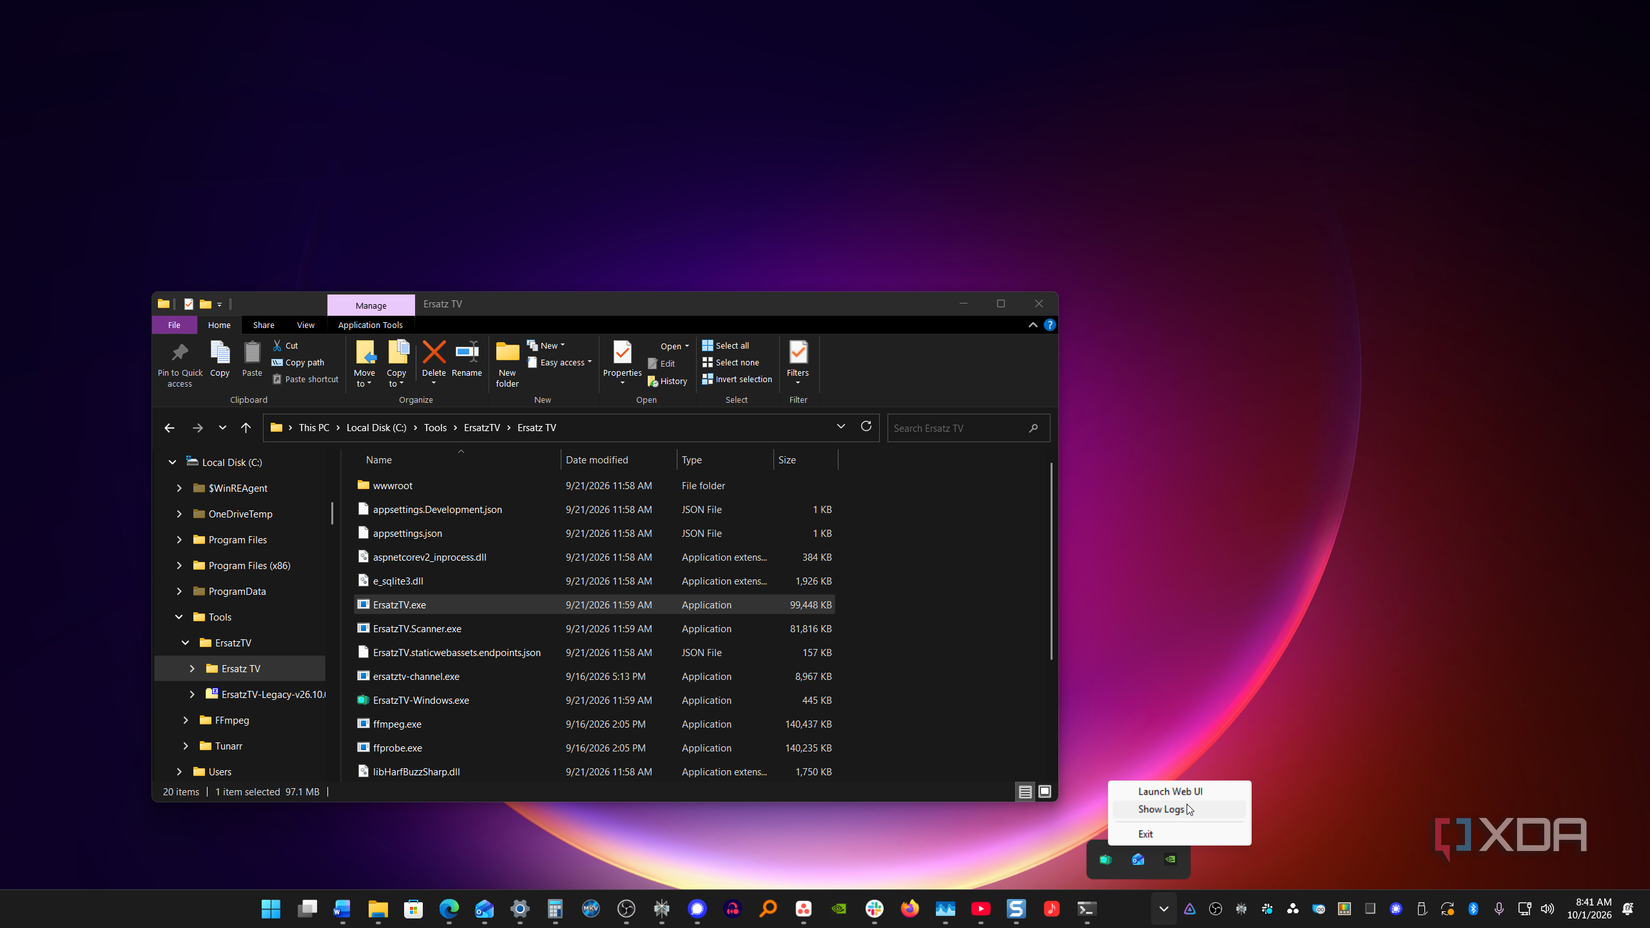The image size is (1650, 928).
Task: Click the red Delete icon
Action: (434, 352)
